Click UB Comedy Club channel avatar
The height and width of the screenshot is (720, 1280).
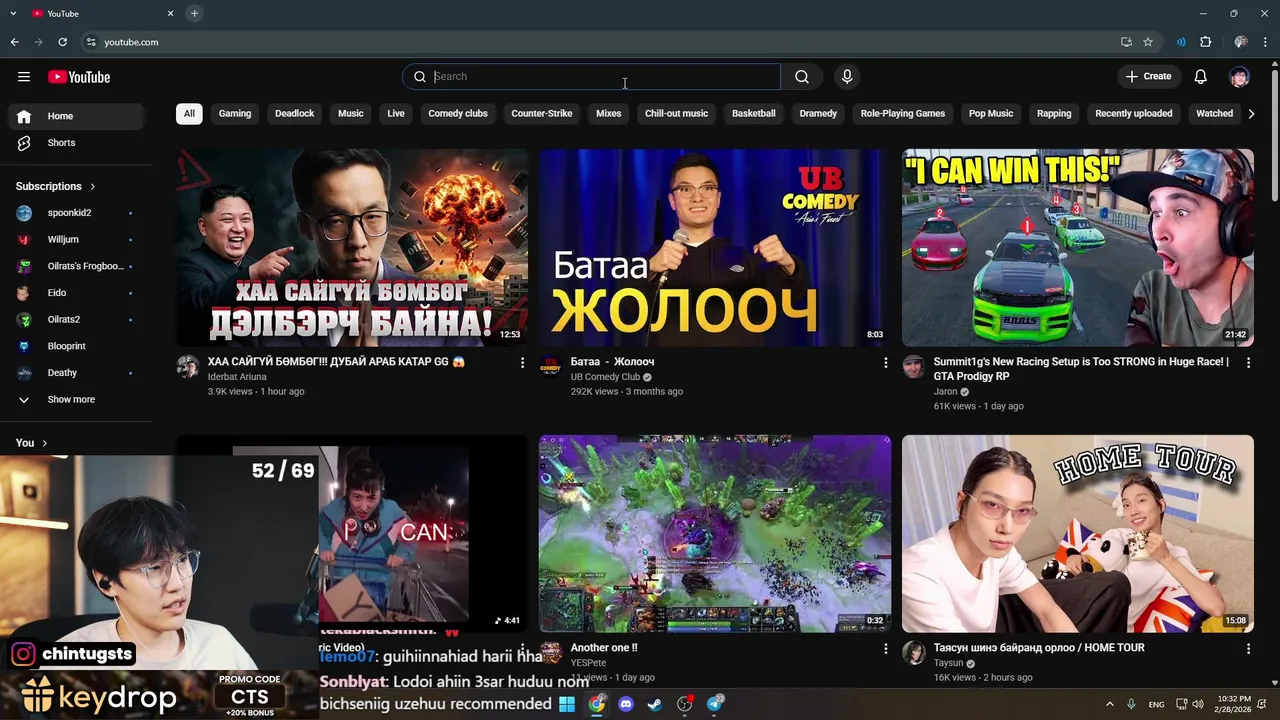point(551,366)
